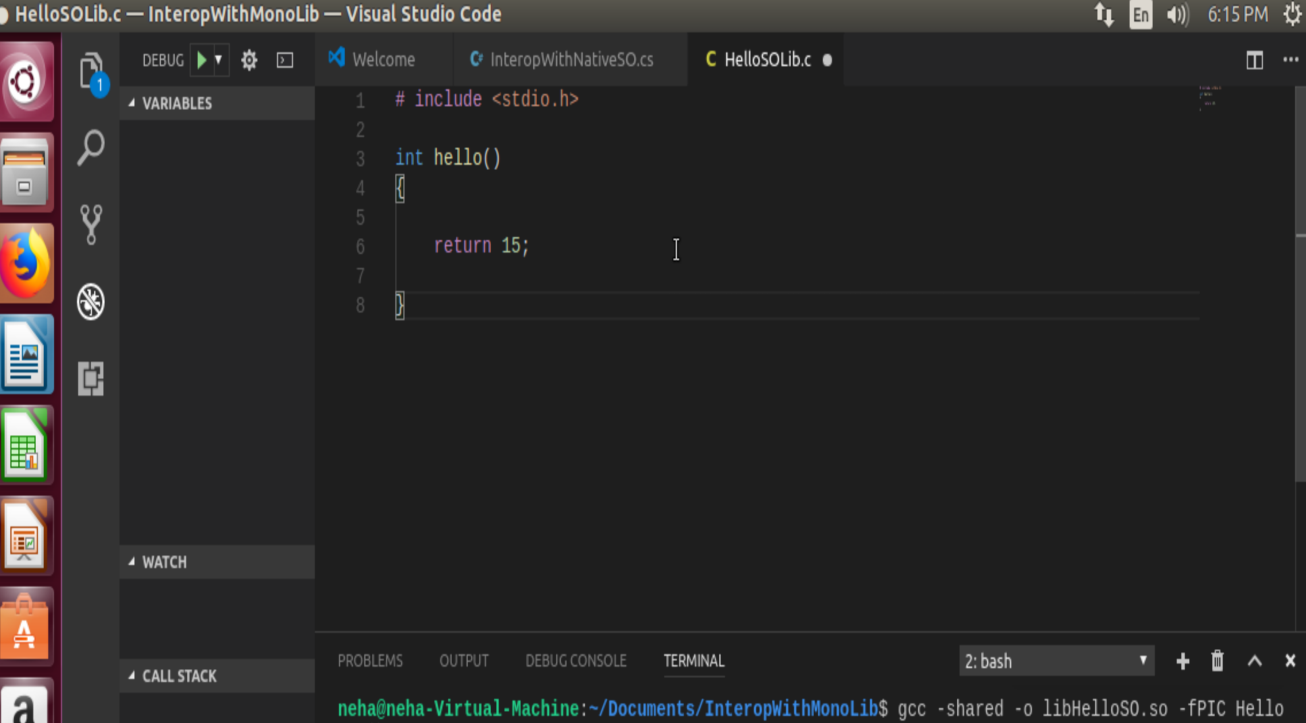Viewport: 1306px width, 723px height.
Task: Open editor more actions ellipsis menu
Action: point(1290,60)
